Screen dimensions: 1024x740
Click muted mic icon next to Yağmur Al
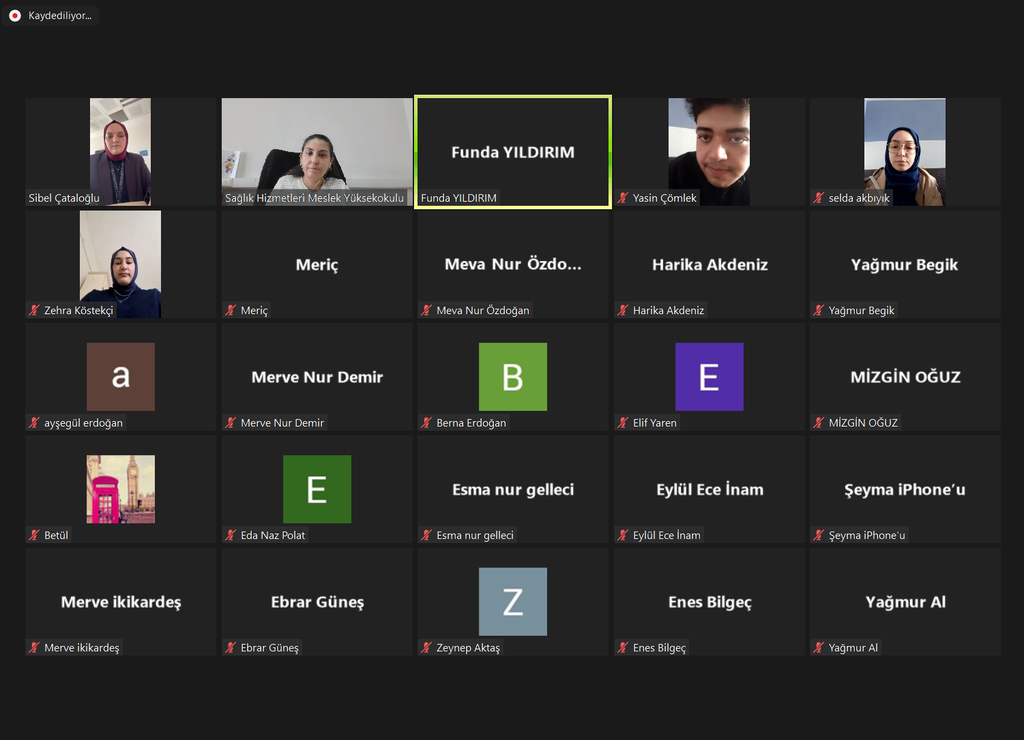point(819,648)
